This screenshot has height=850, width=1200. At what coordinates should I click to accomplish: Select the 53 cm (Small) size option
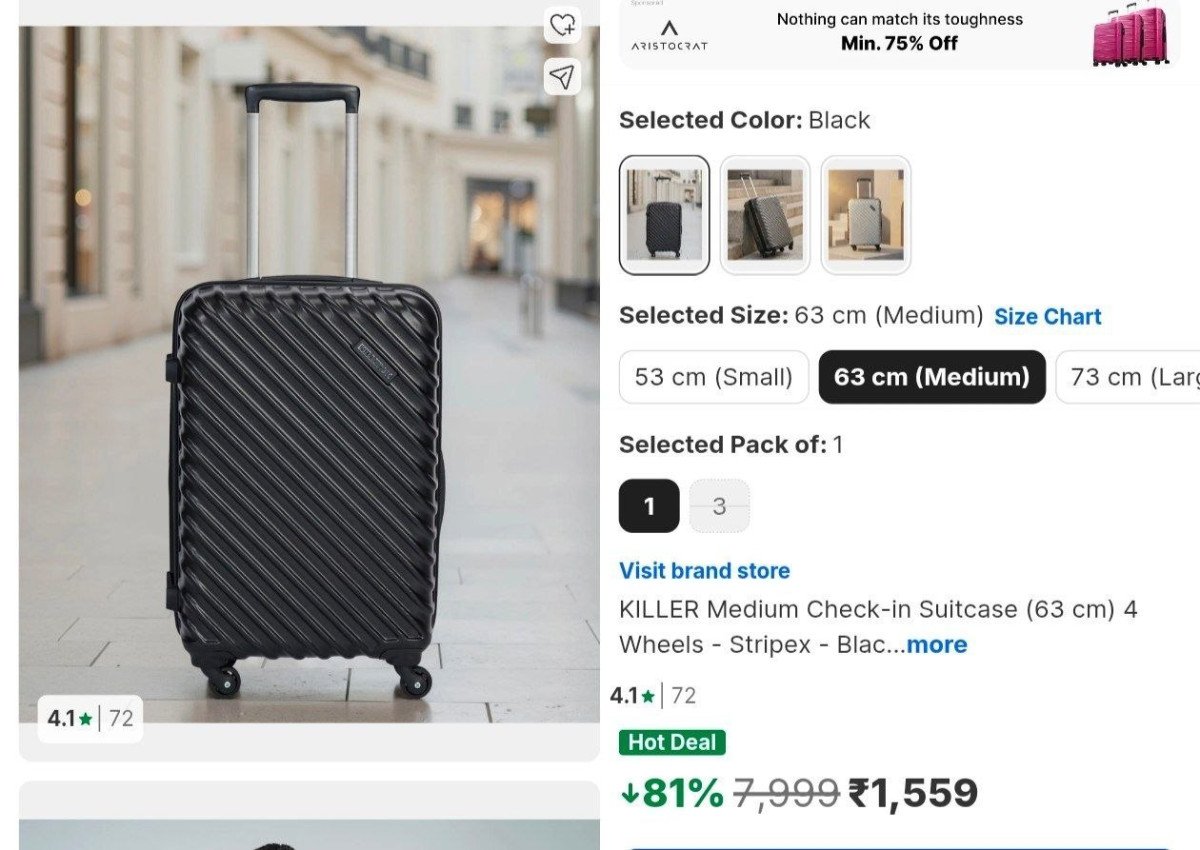click(x=713, y=377)
